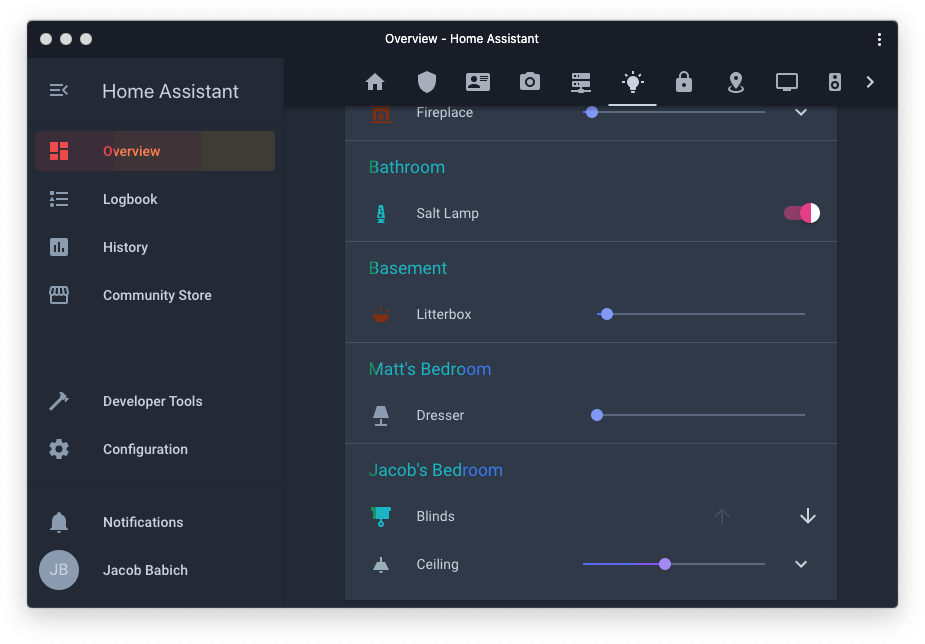Adjust the Fireplace brightness slider

674,112
